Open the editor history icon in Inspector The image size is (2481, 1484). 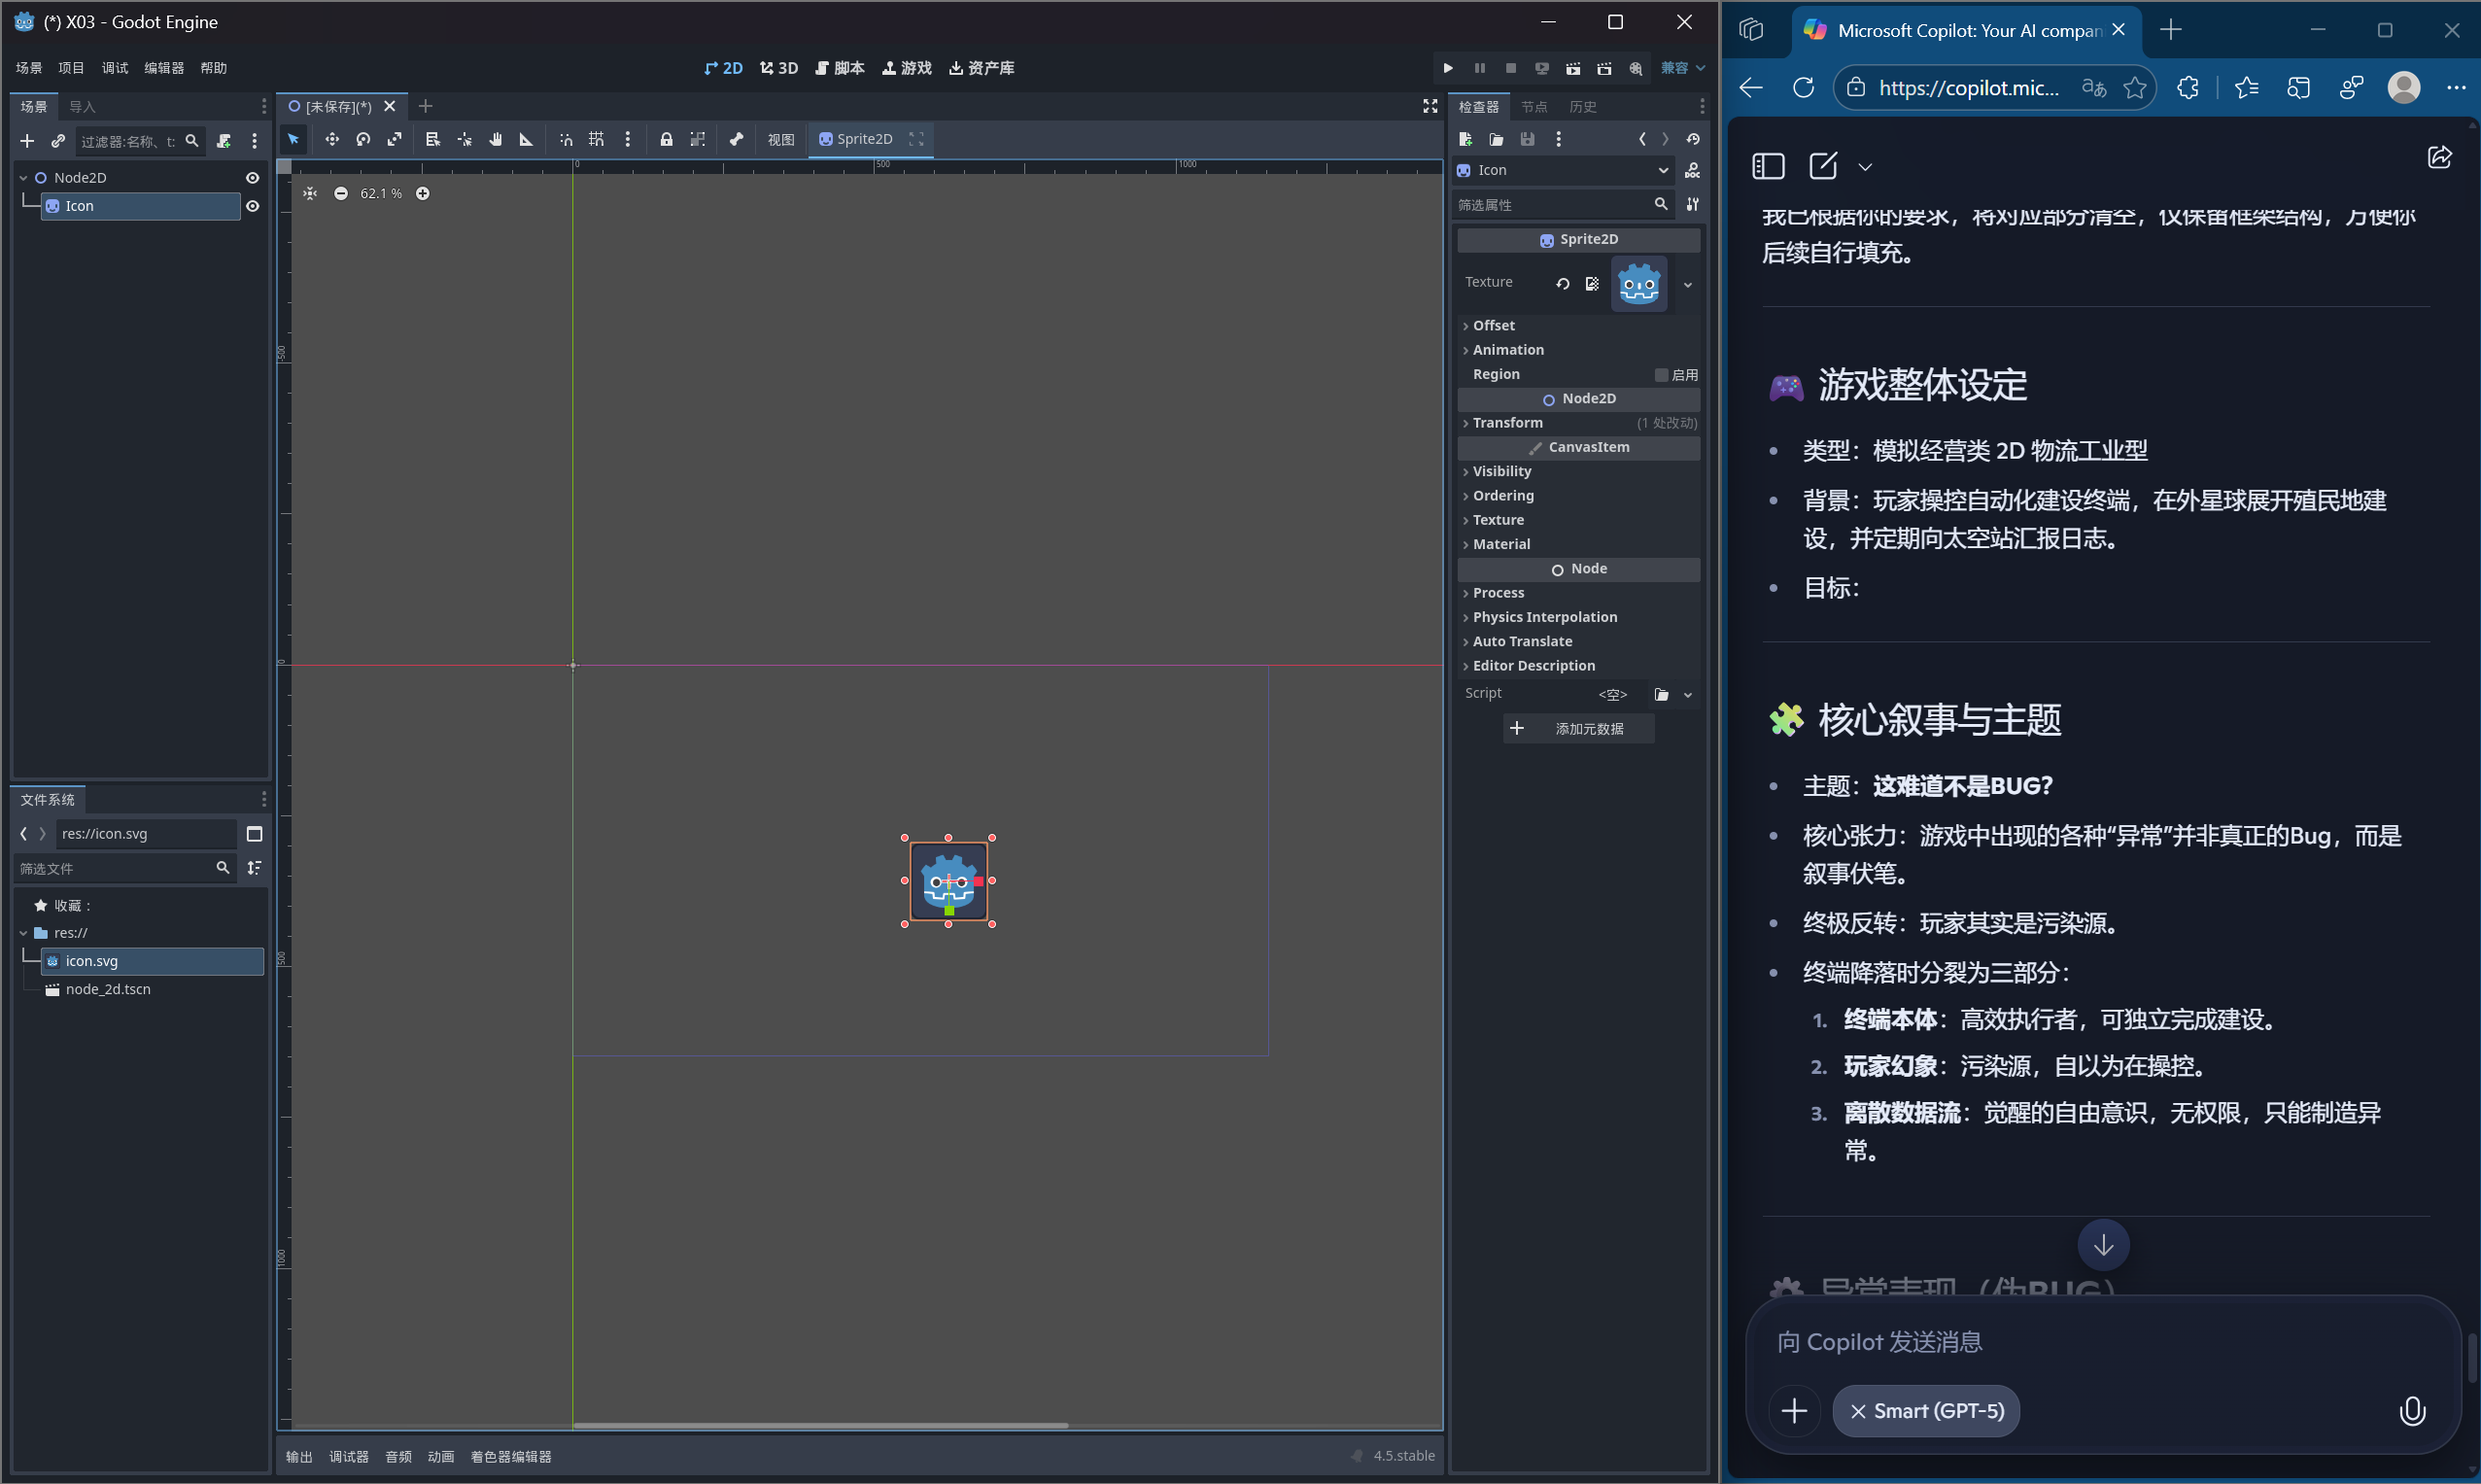[1693, 139]
